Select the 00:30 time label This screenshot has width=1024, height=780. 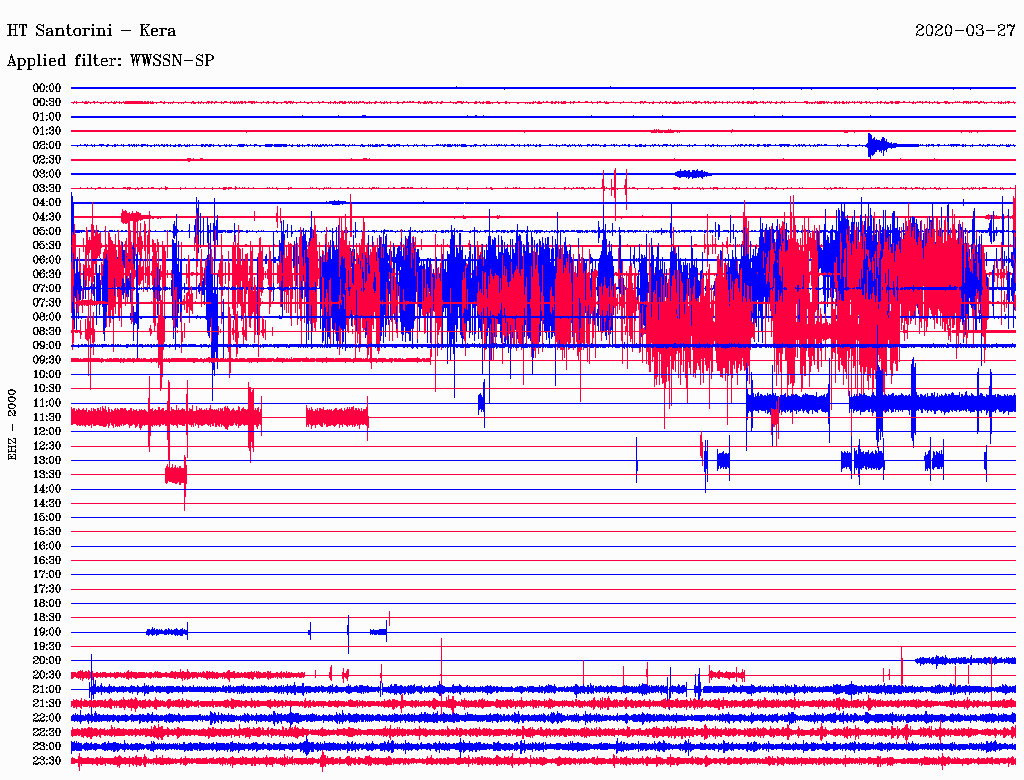pyautogui.click(x=47, y=103)
